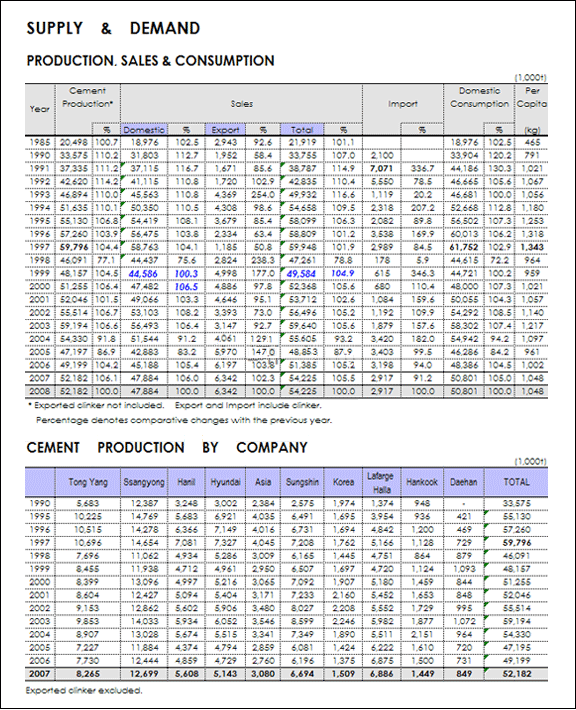The width and height of the screenshot is (576, 710).
Task: Click the 2008 year cell in shaded row
Action: coord(39,391)
